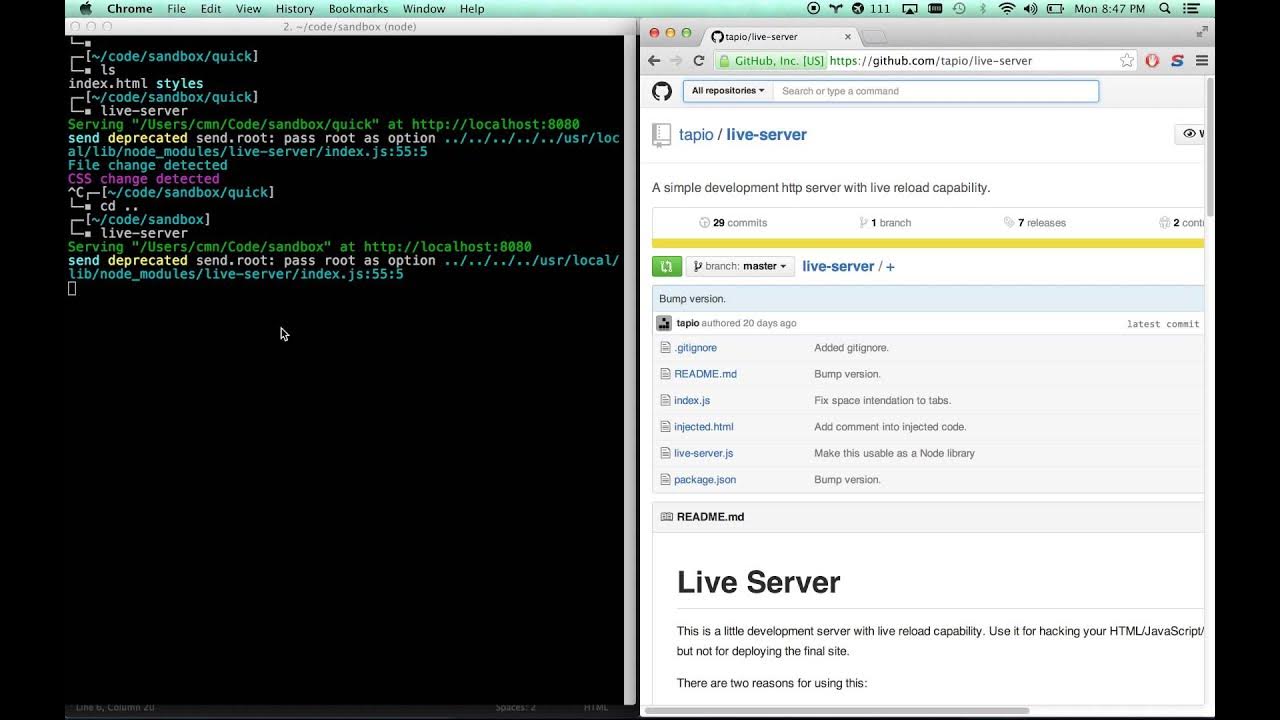1280x720 pixels.
Task: Open the branch: master dropdown
Action: [740, 266]
